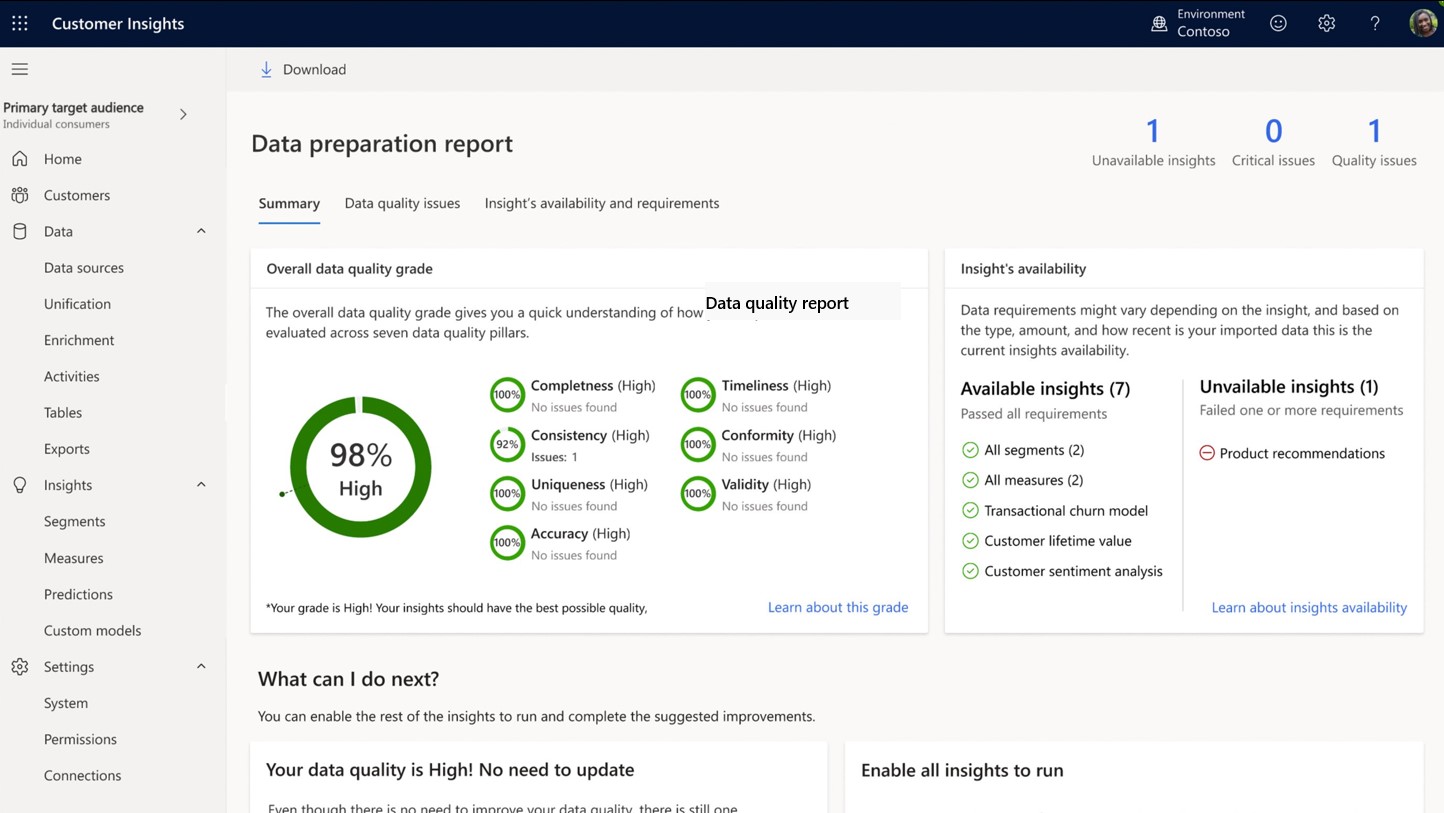Select the Insights lightbulb icon
The image size is (1444, 813).
click(20, 484)
